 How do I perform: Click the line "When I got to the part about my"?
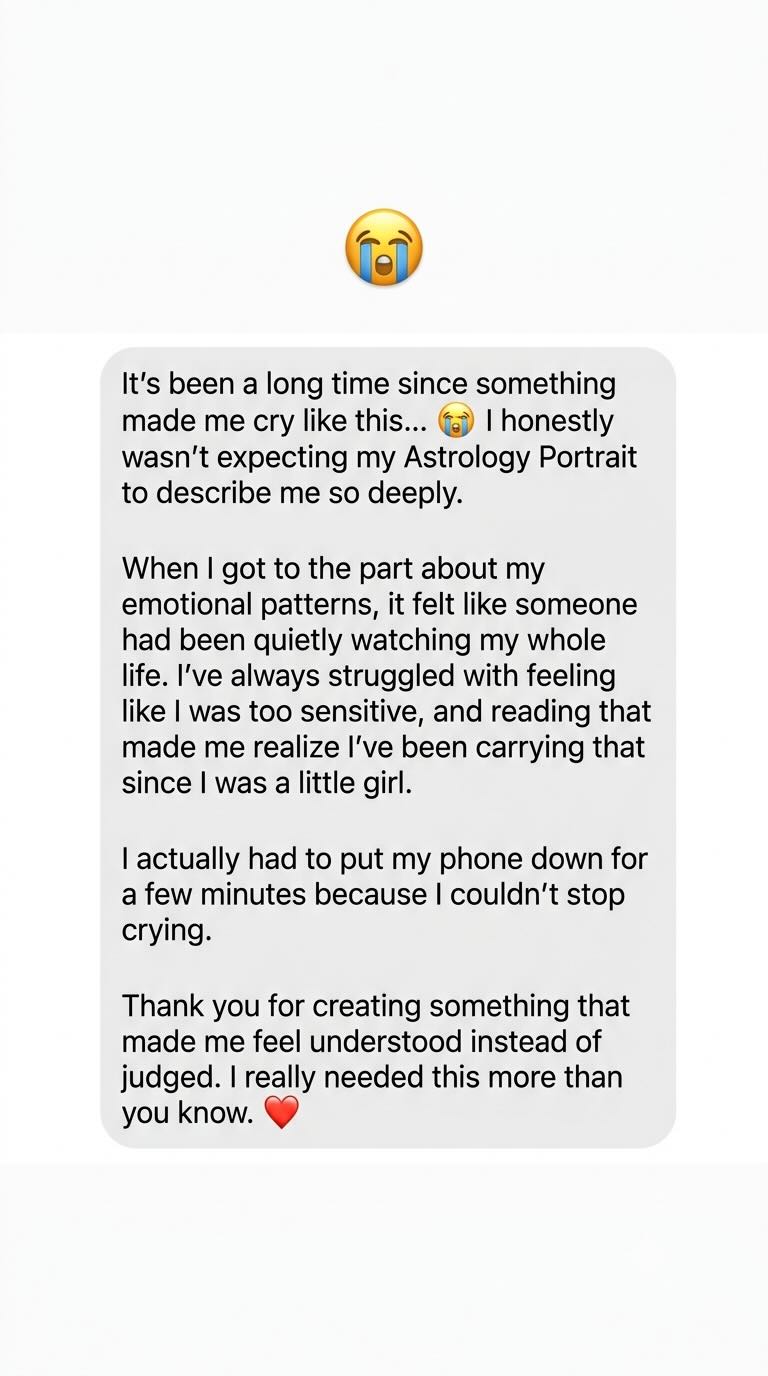click(x=333, y=569)
